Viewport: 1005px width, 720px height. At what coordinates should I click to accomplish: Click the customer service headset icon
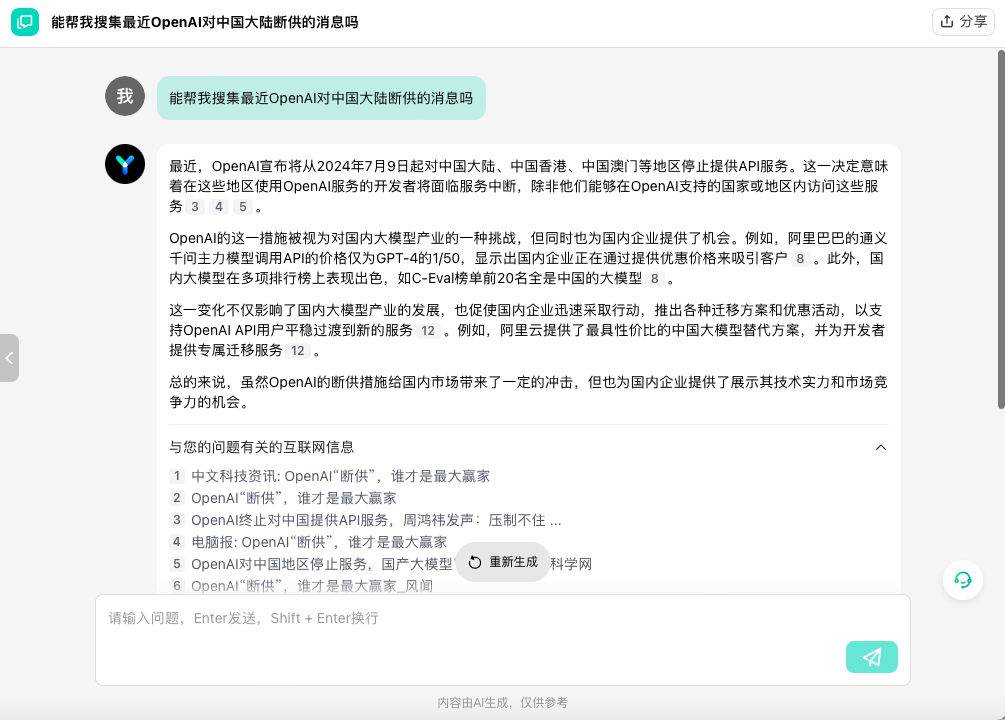(x=963, y=580)
